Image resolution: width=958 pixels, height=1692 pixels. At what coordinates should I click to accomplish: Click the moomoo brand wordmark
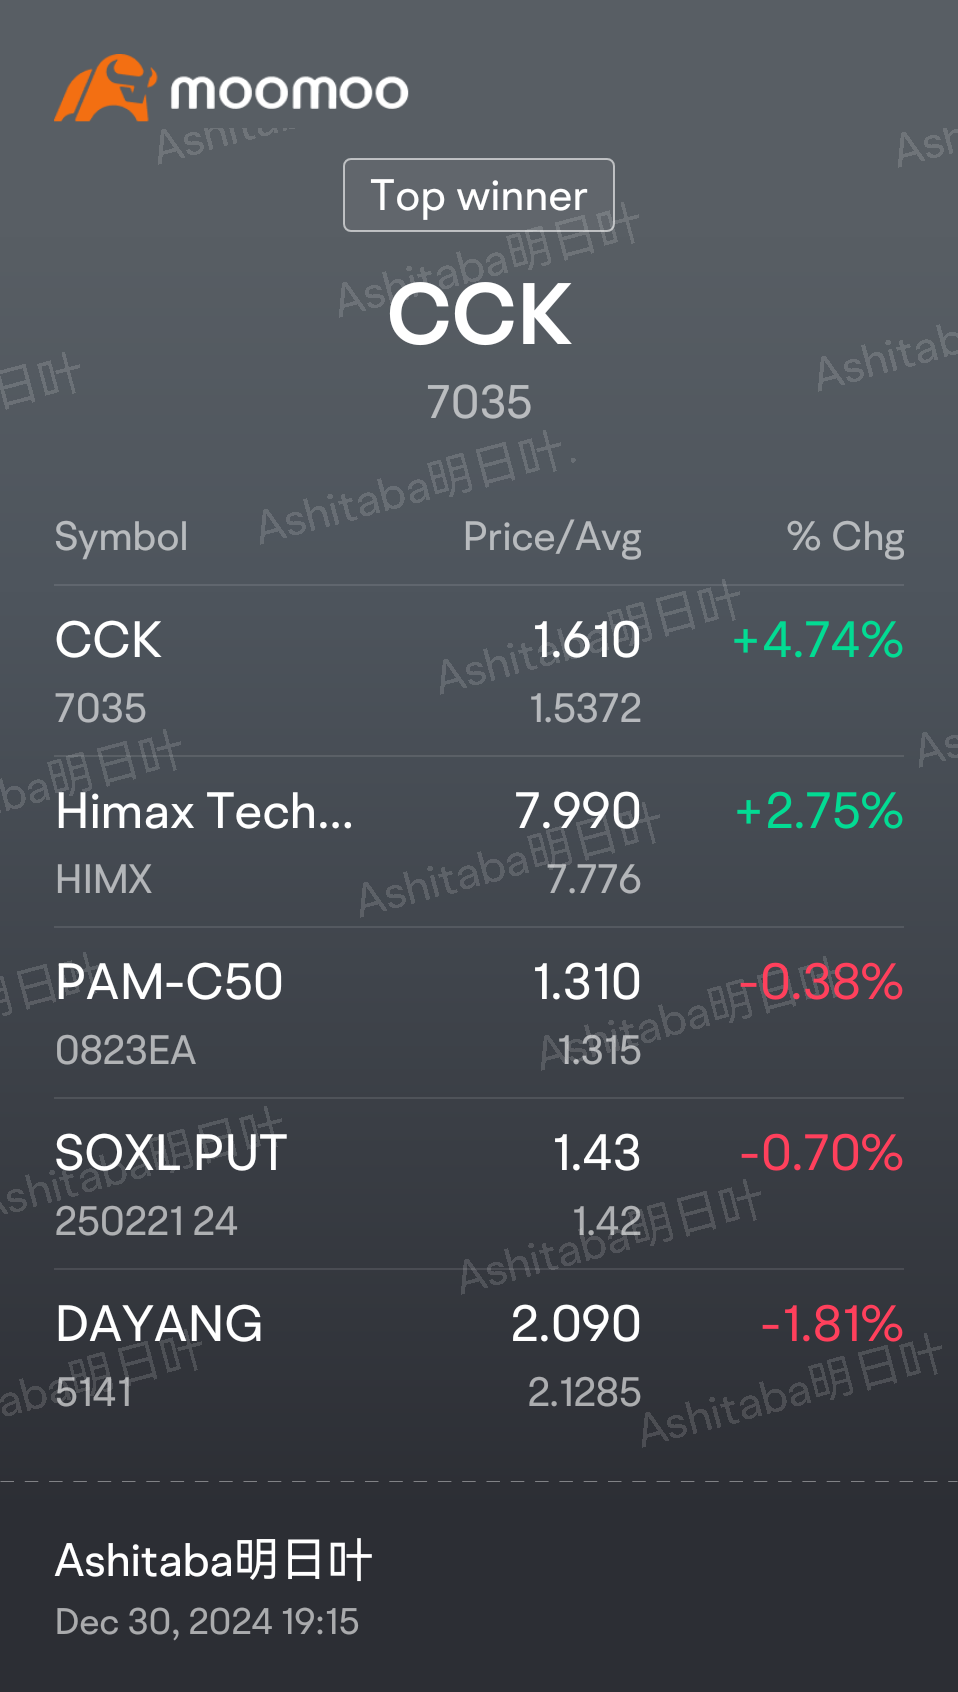coord(289,92)
